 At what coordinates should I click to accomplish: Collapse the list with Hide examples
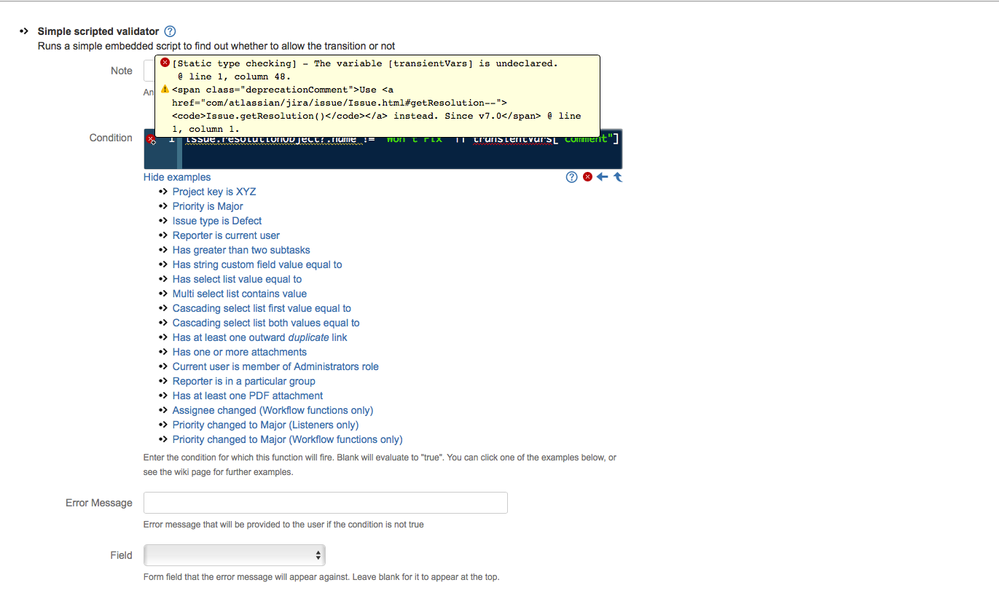click(176, 177)
